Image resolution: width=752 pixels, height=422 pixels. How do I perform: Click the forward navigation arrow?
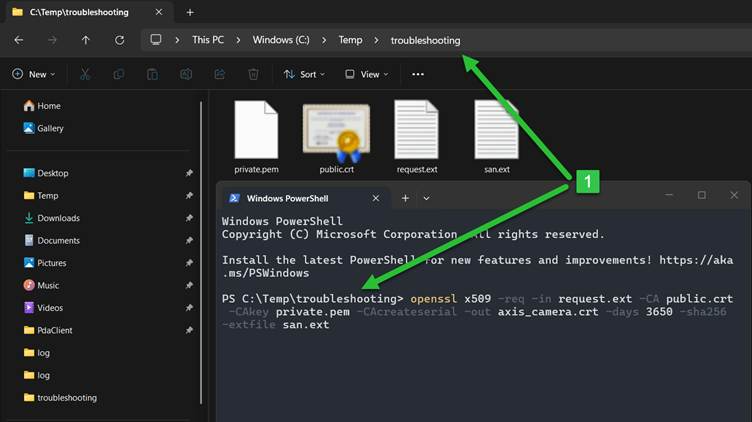tap(52, 40)
